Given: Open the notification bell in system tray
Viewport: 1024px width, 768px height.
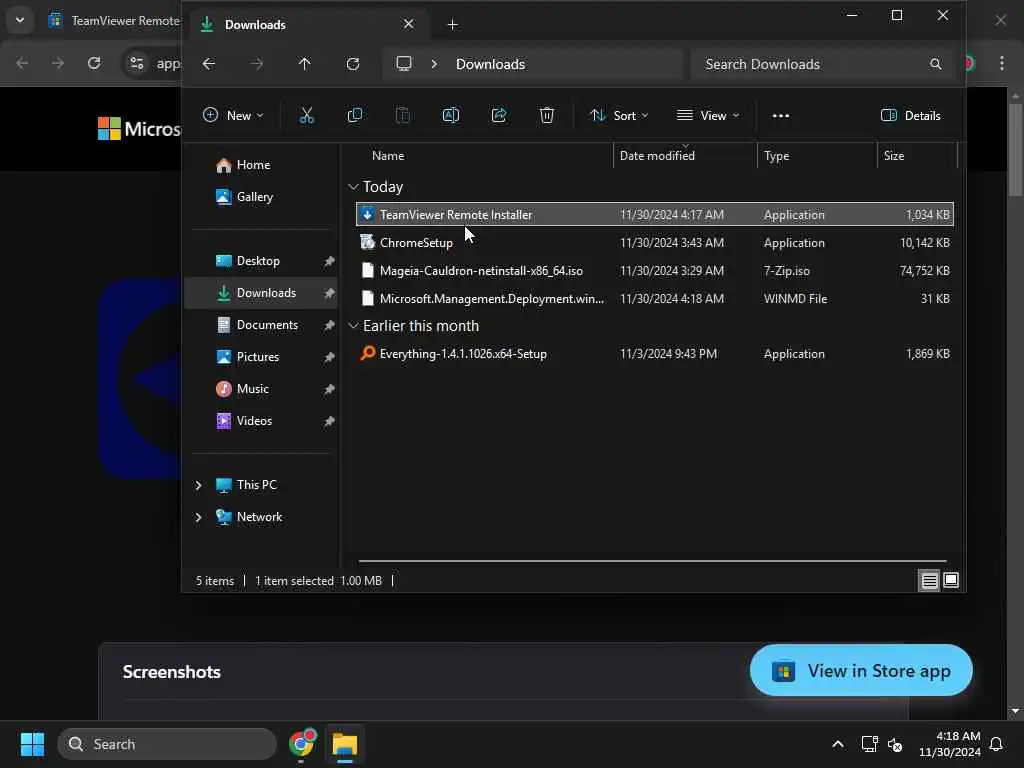Looking at the screenshot, I should [x=997, y=744].
